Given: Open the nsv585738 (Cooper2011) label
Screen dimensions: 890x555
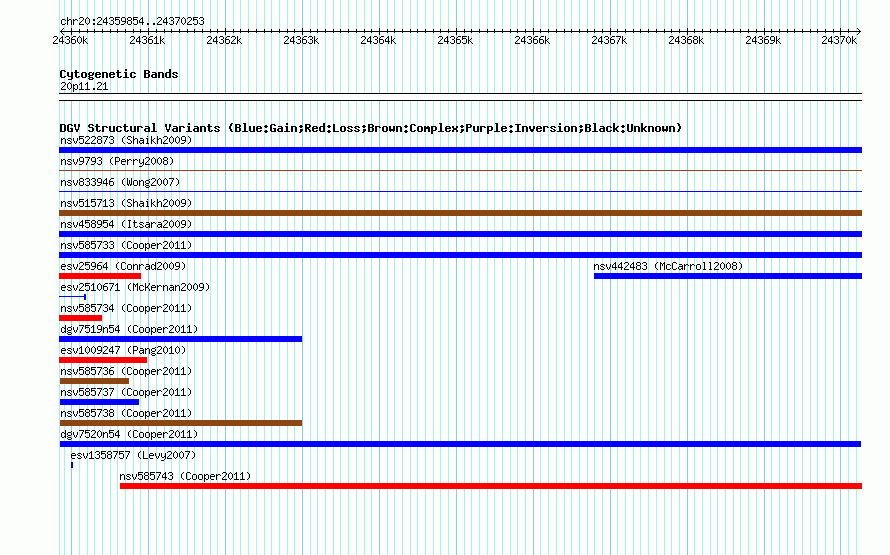Looking at the screenshot, I should click(x=126, y=413).
